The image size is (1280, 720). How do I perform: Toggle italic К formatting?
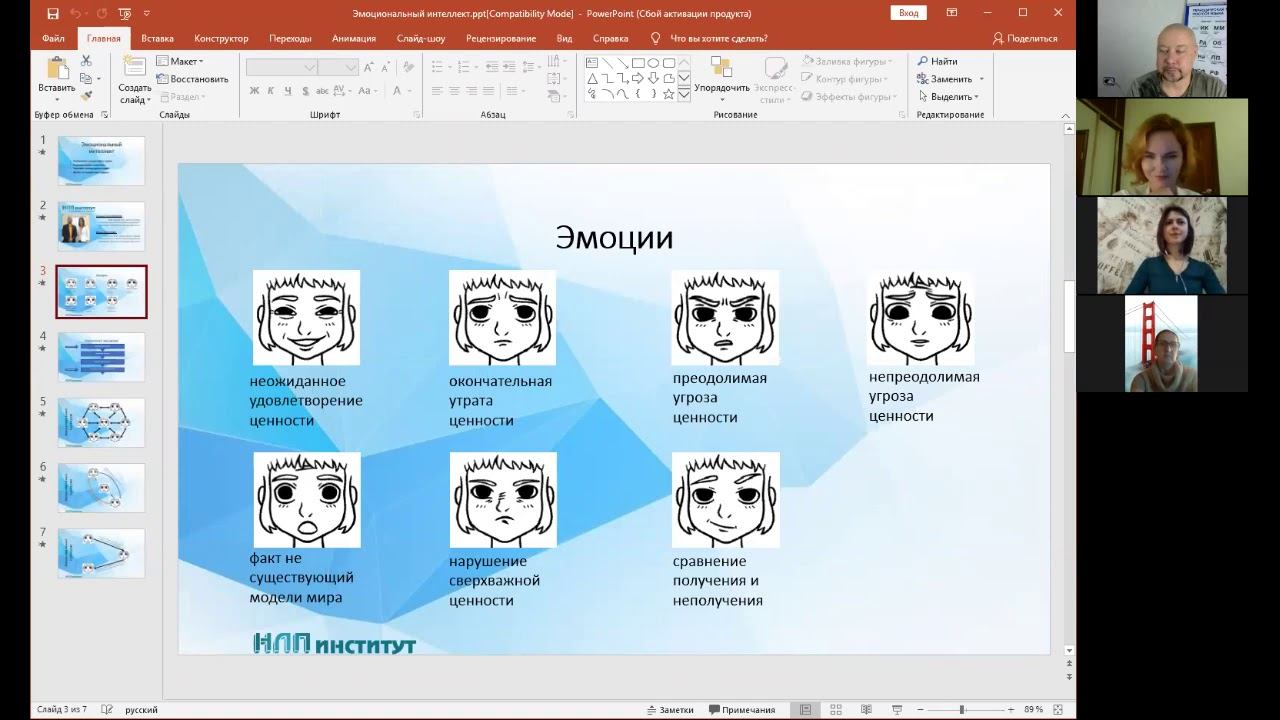271,90
